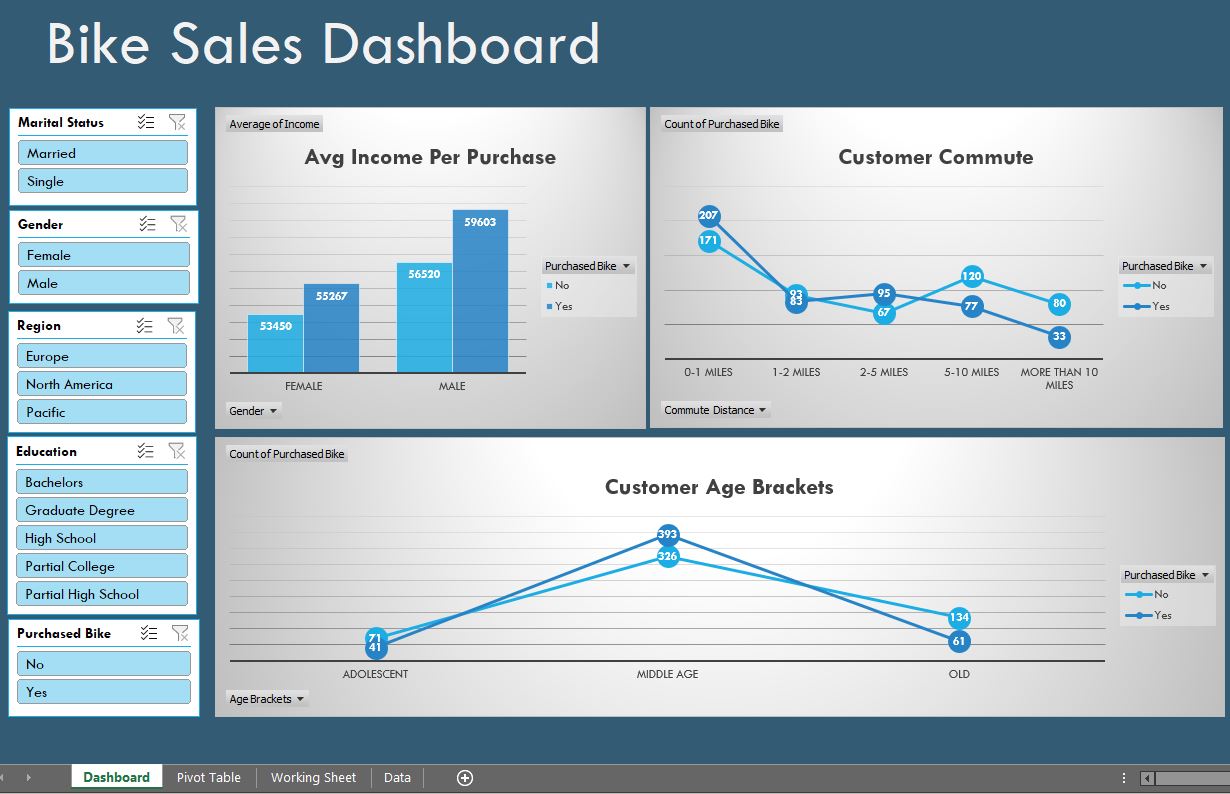Viewport: 1230px width, 794px height.
Task: Toggle the Graduate Degree education filter
Action: click(102, 510)
